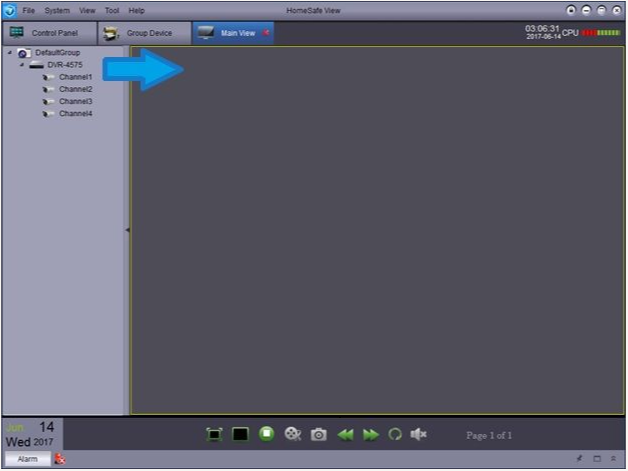Go to previous page with green arrows
Image resolution: width=628 pixels, height=471 pixels.
[345, 435]
